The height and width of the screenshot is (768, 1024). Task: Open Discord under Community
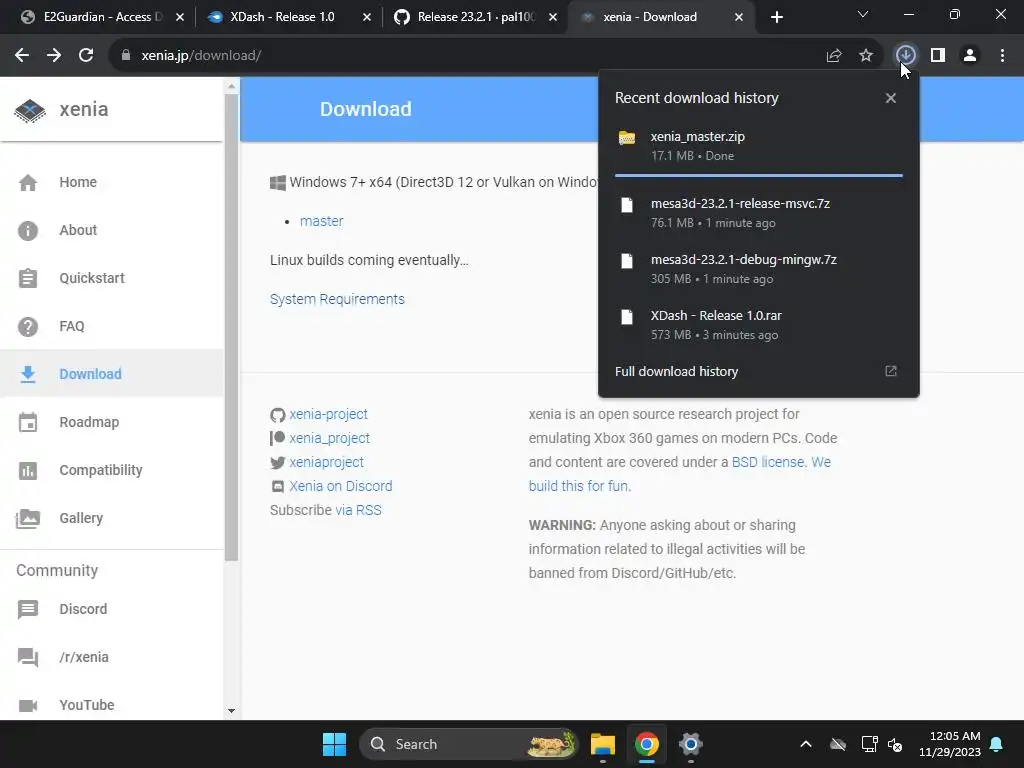(x=111, y=609)
